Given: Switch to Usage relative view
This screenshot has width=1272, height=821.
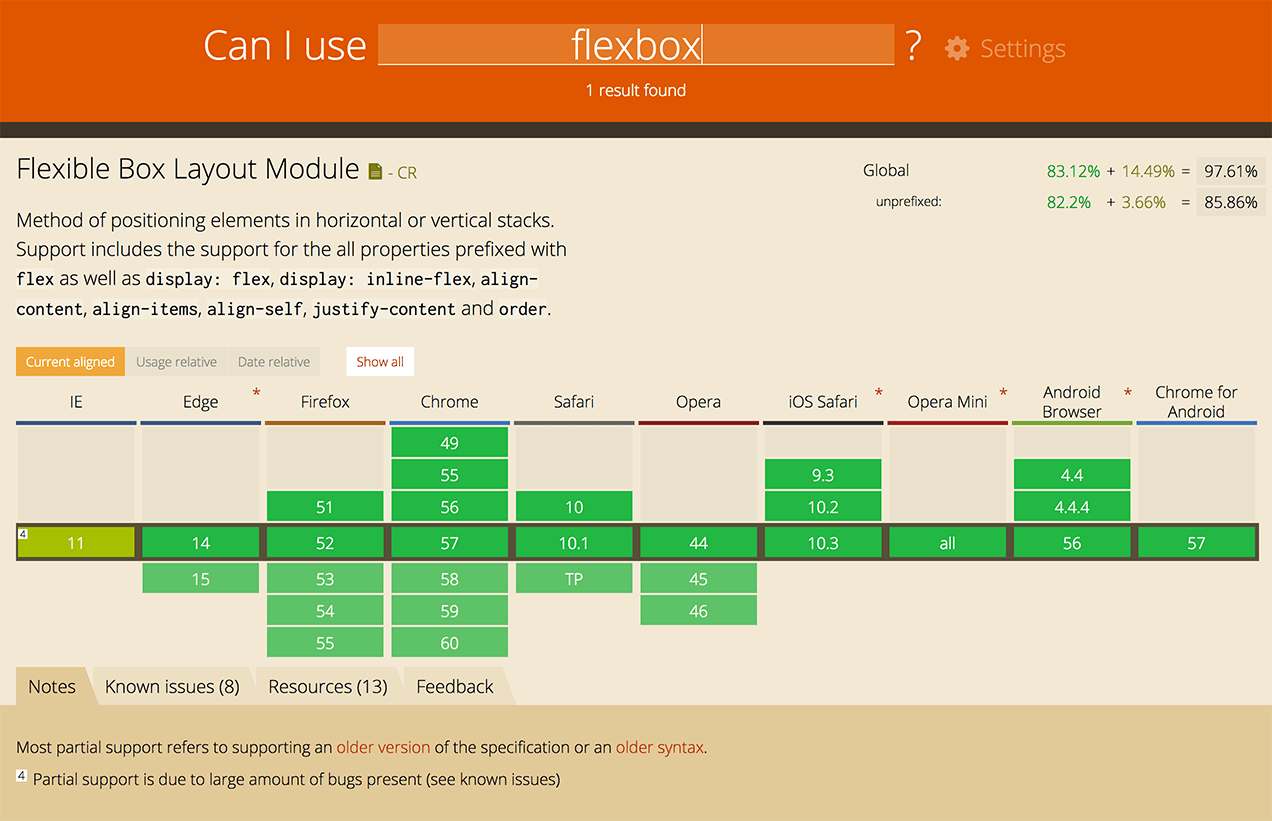Looking at the screenshot, I should coord(176,362).
